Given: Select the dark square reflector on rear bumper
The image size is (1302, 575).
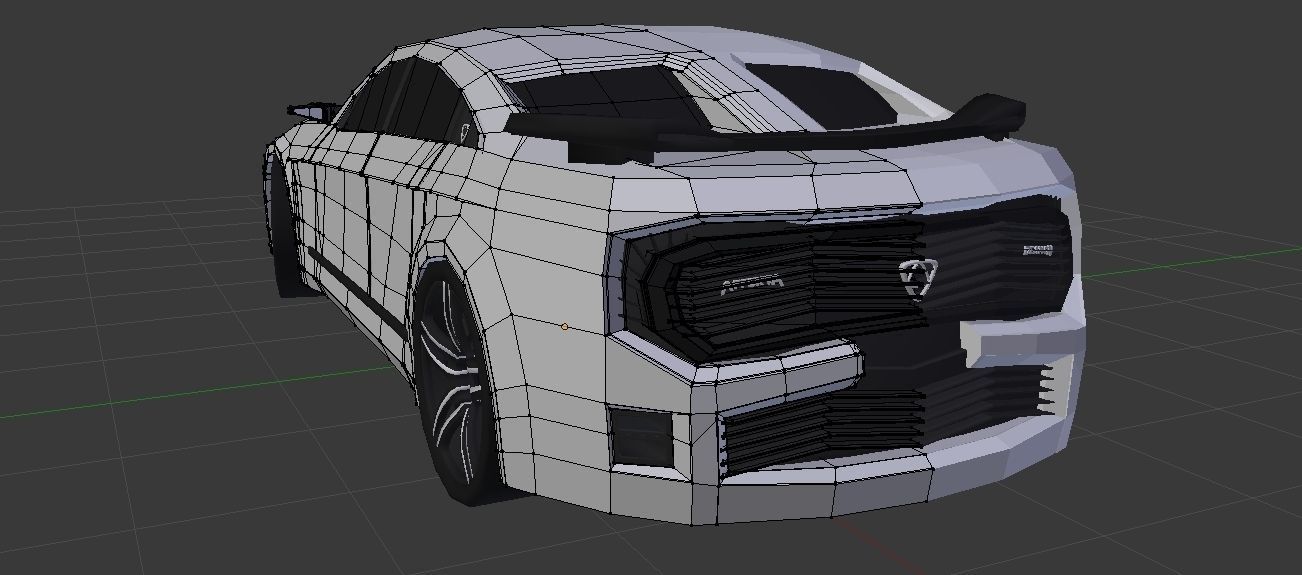Looking at the screenshot, I should pos(641,436).
